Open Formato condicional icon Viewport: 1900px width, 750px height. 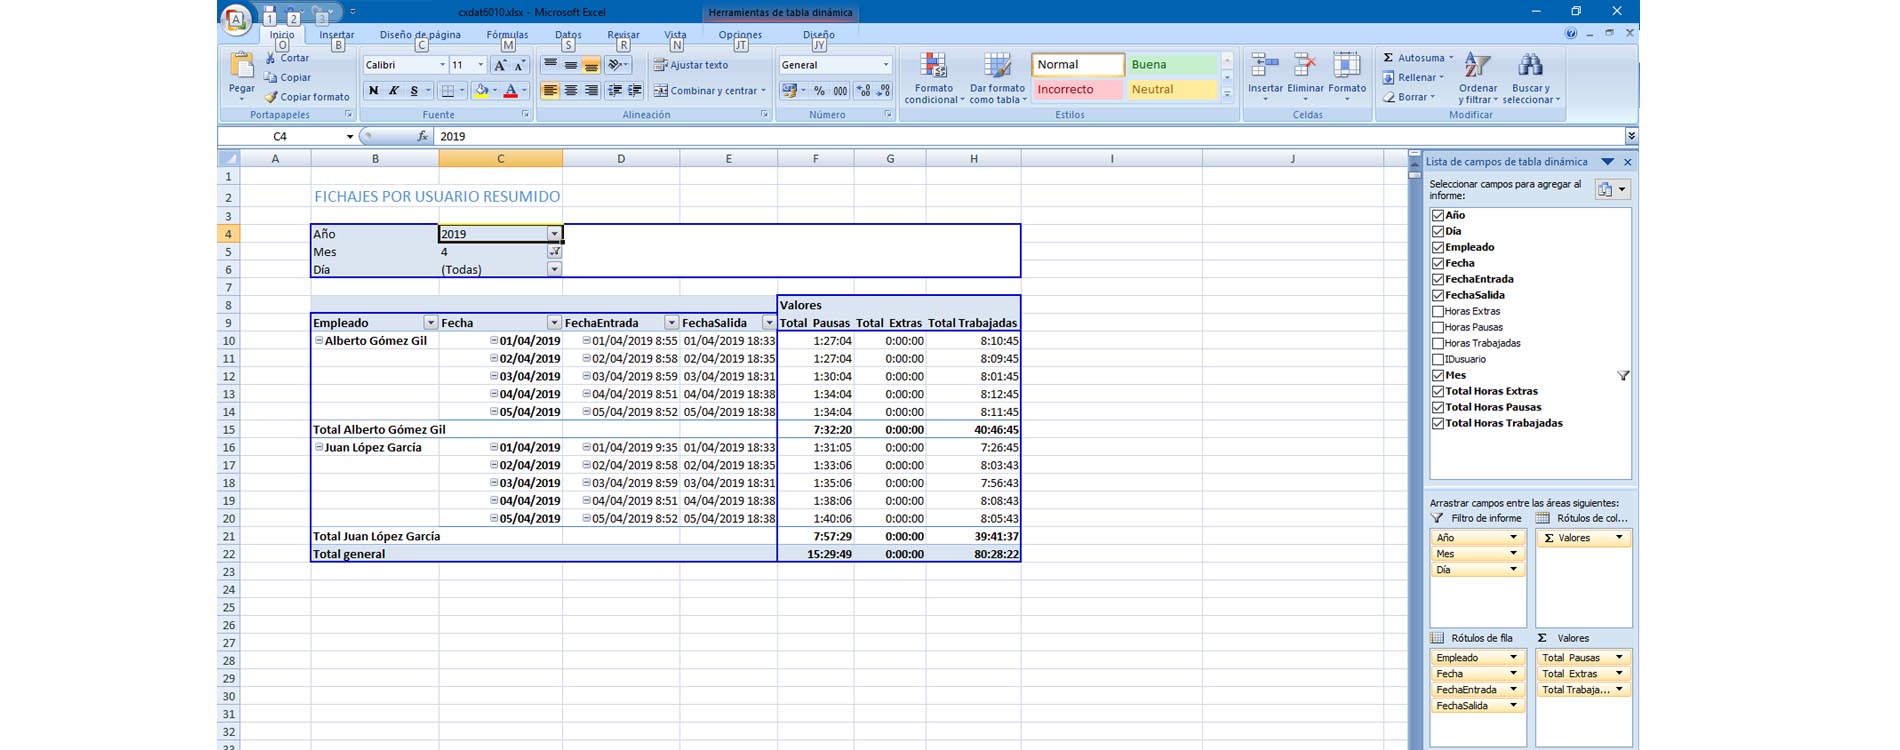click(933, 66)
